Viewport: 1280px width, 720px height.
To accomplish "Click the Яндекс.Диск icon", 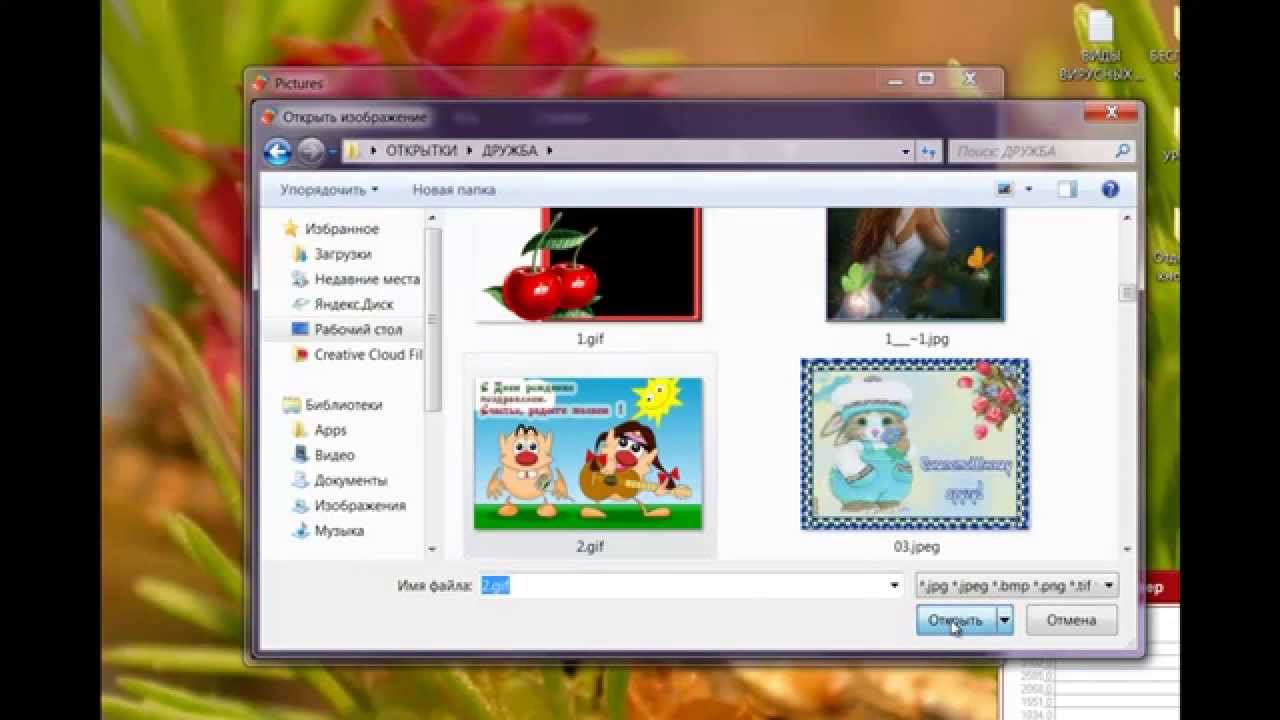I will [x=300, y=304].
